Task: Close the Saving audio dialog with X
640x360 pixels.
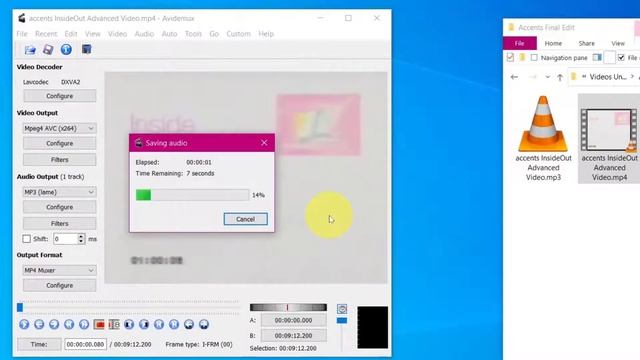Action: pos(264,142)
